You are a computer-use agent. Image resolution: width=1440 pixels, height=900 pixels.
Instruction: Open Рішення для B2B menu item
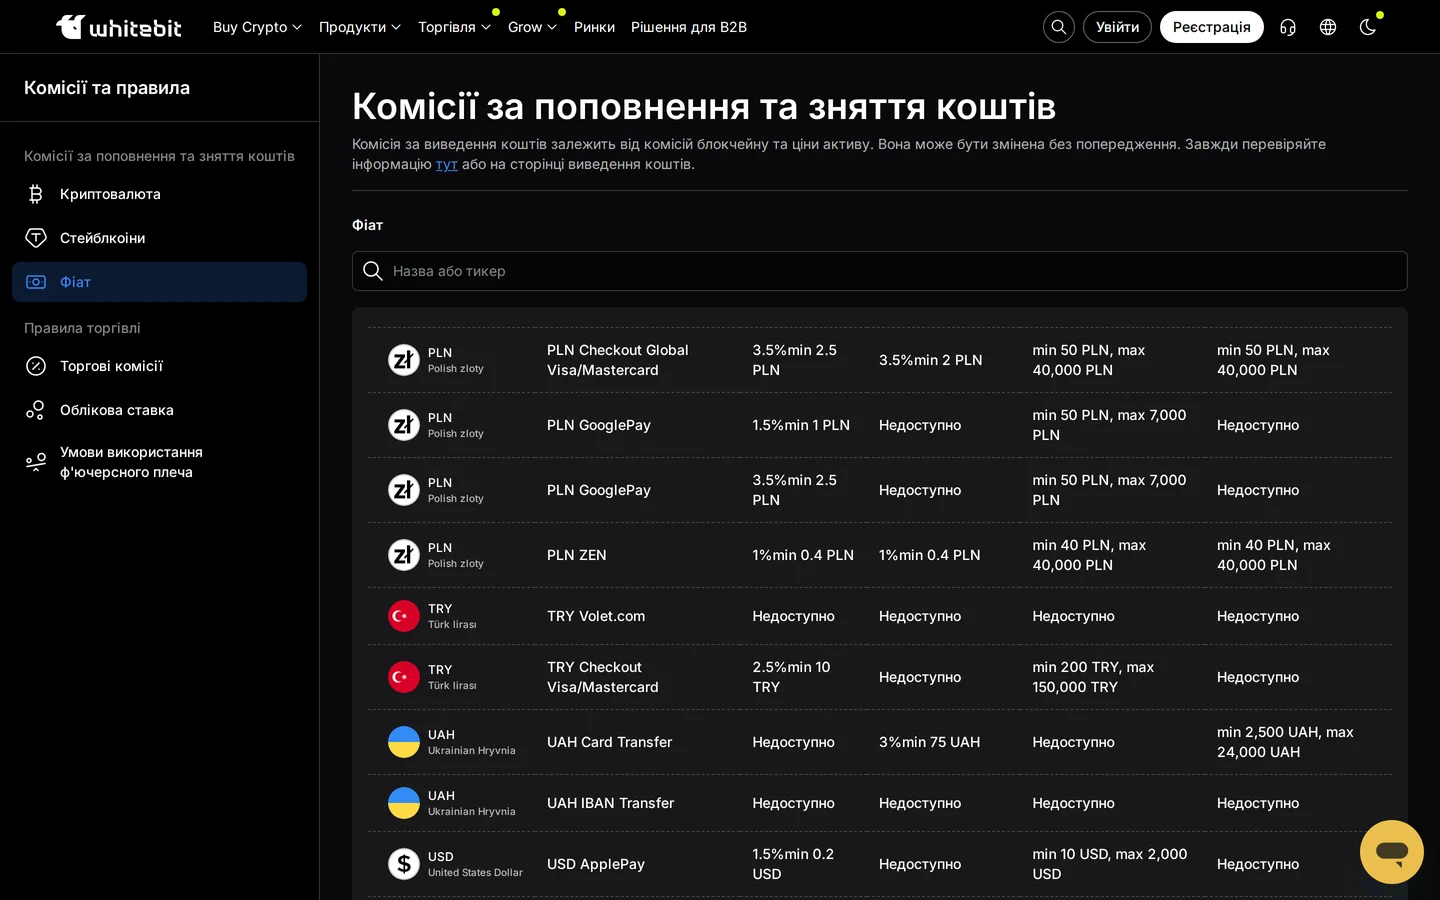pyautogui.click(x=689, y=27)
